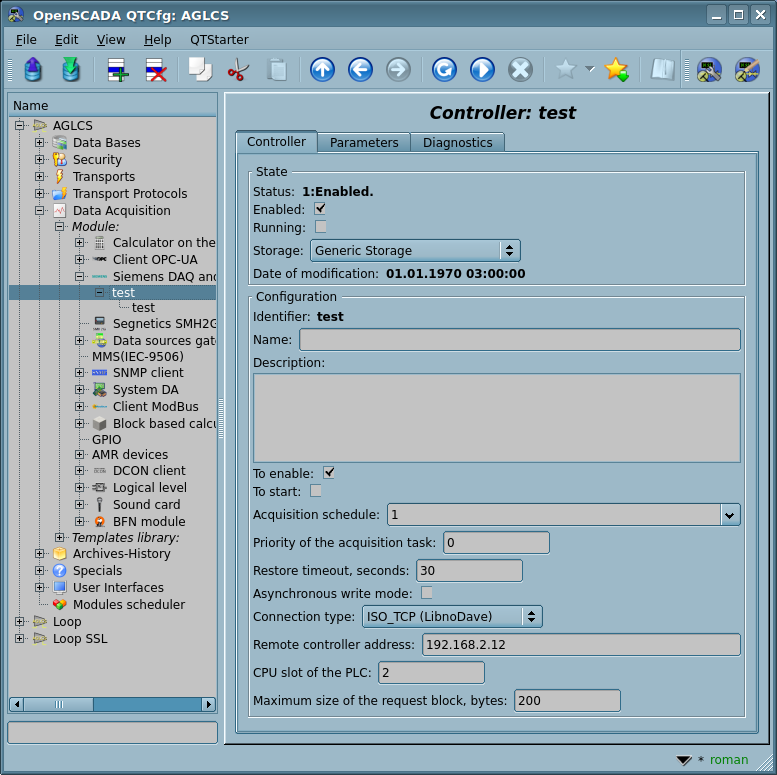This screenshot has width=777, height=775.
Task: Enable Asynchronous write mode checkbox
Action: click(x=427, y=592)
